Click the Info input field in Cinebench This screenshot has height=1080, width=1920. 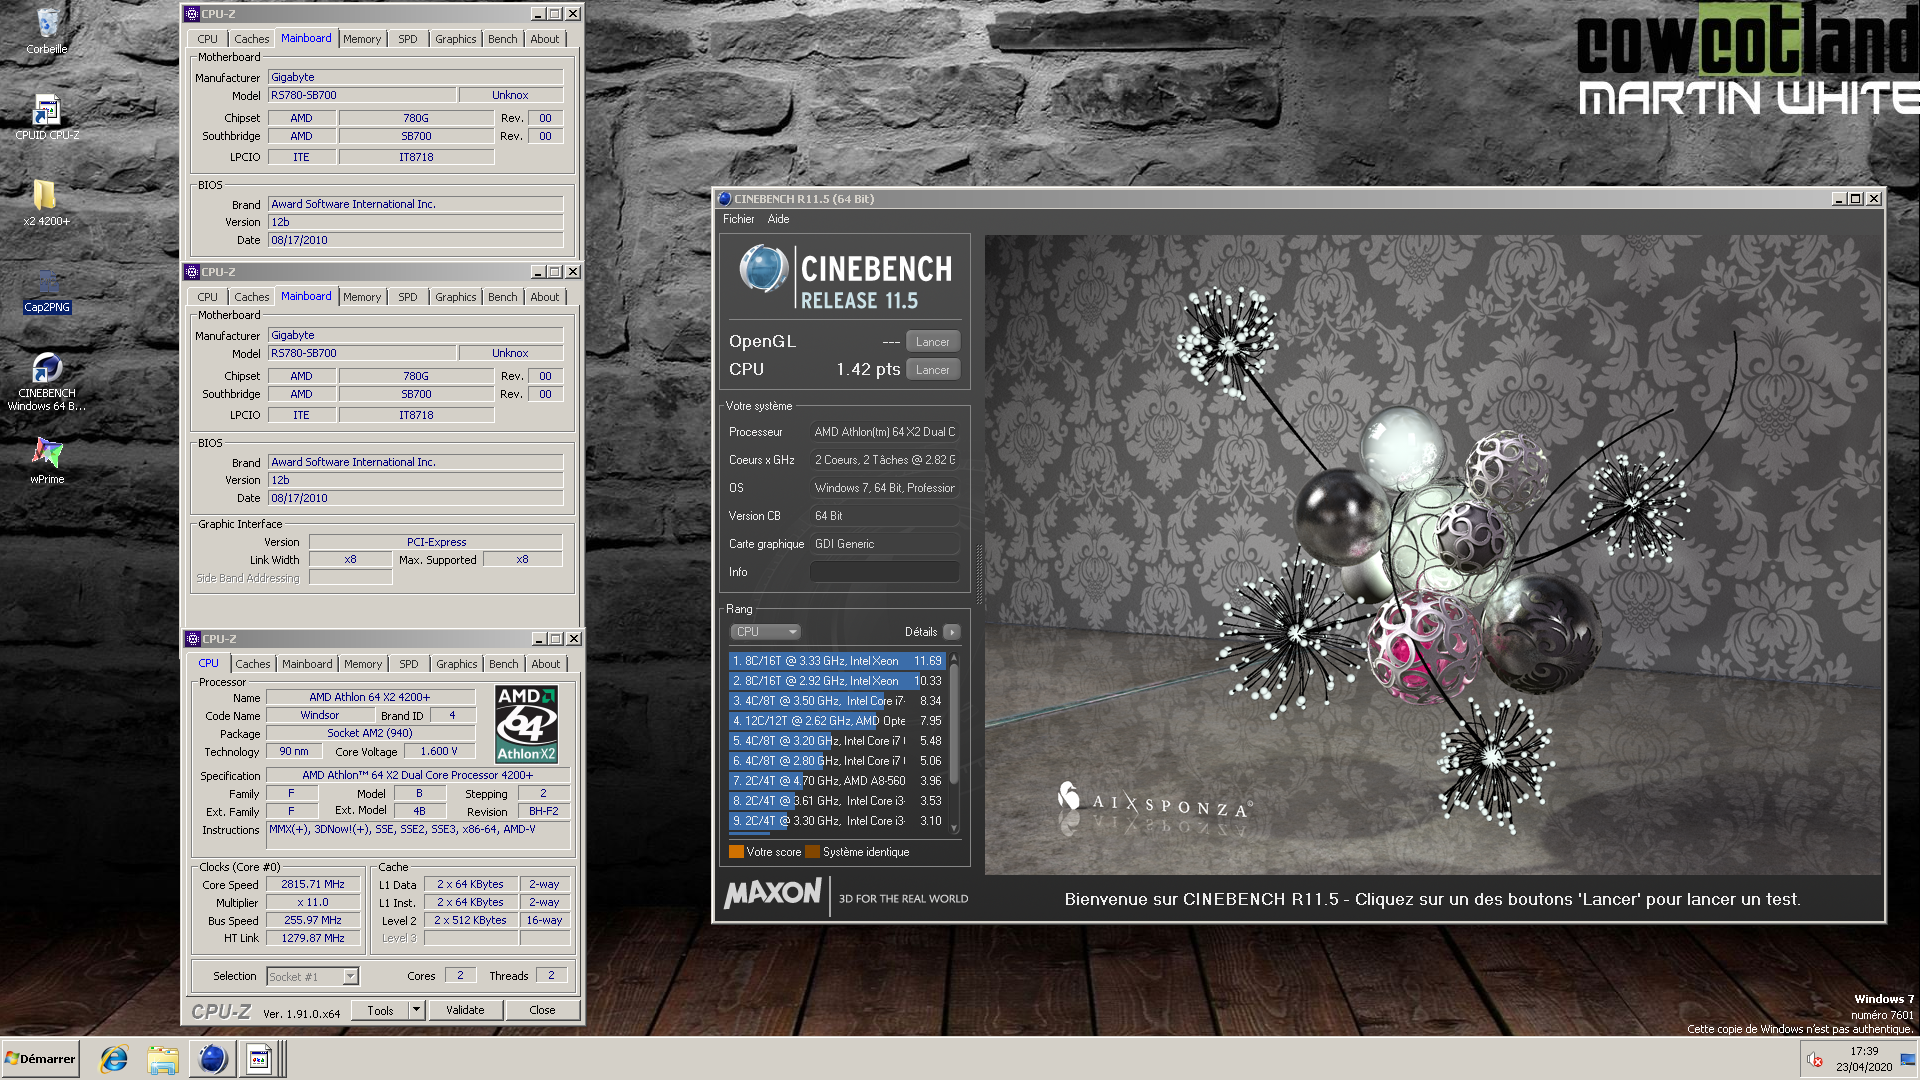(x=884, y=572)
